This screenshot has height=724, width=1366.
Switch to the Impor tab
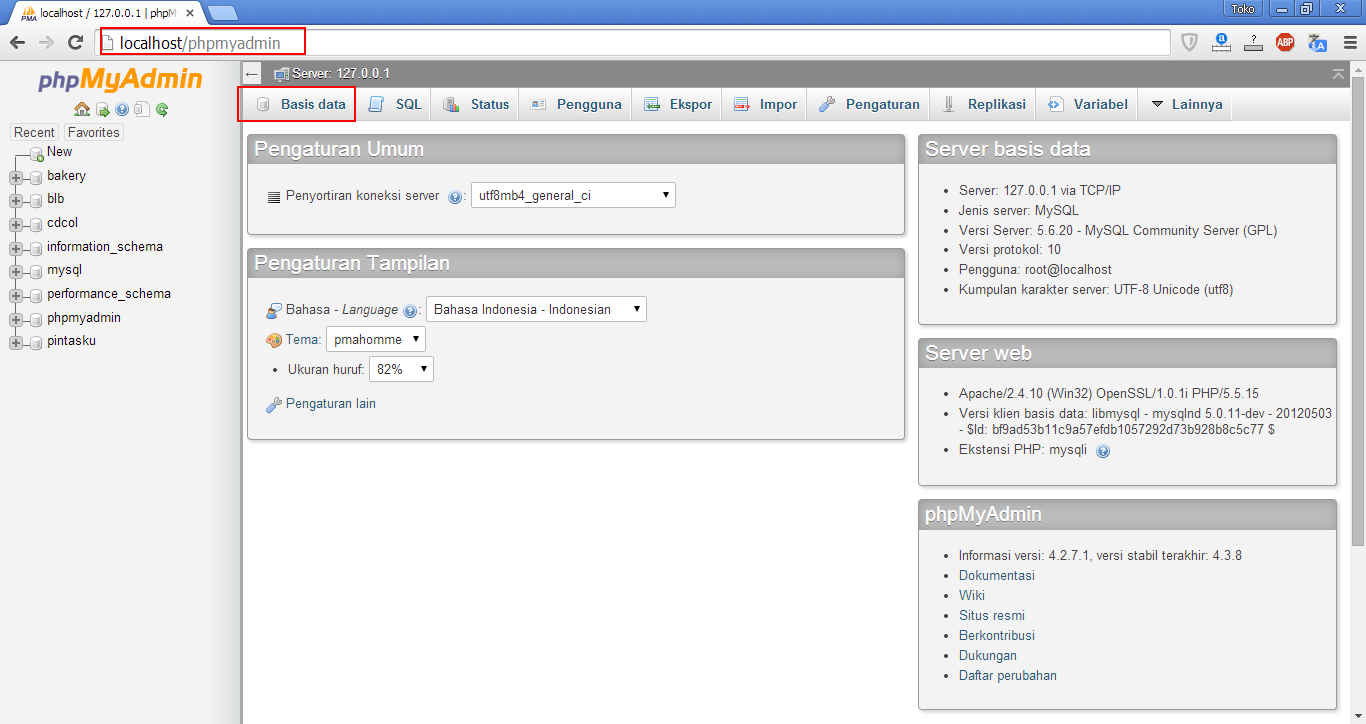click(x=765, y=104)
